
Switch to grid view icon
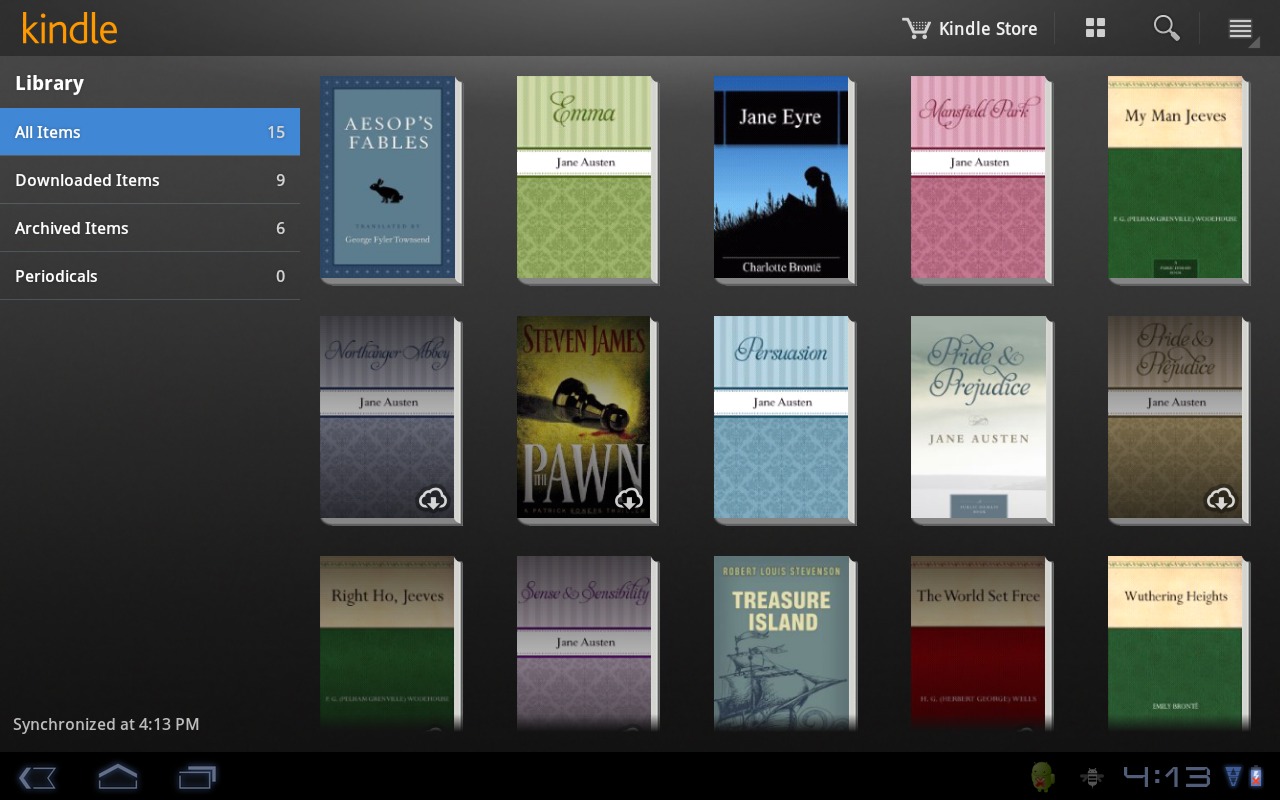pos(1096,28)
